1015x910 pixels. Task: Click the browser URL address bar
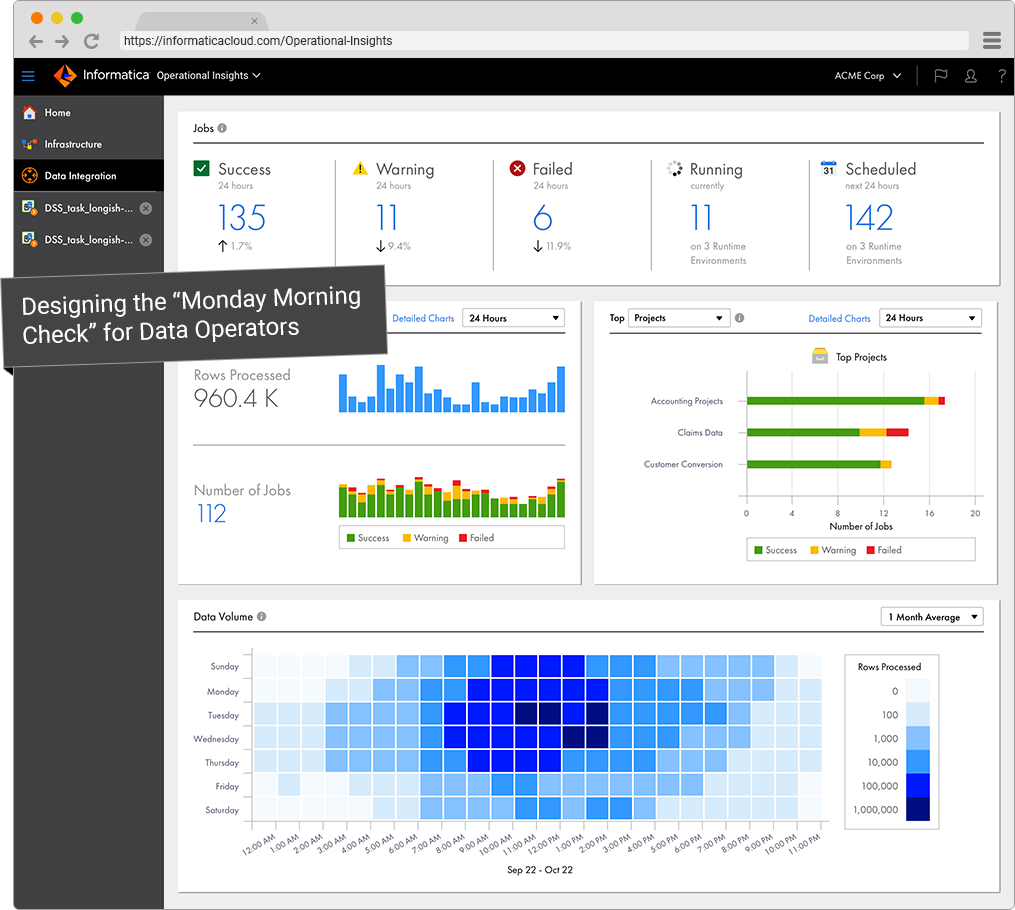pos(544,41)
